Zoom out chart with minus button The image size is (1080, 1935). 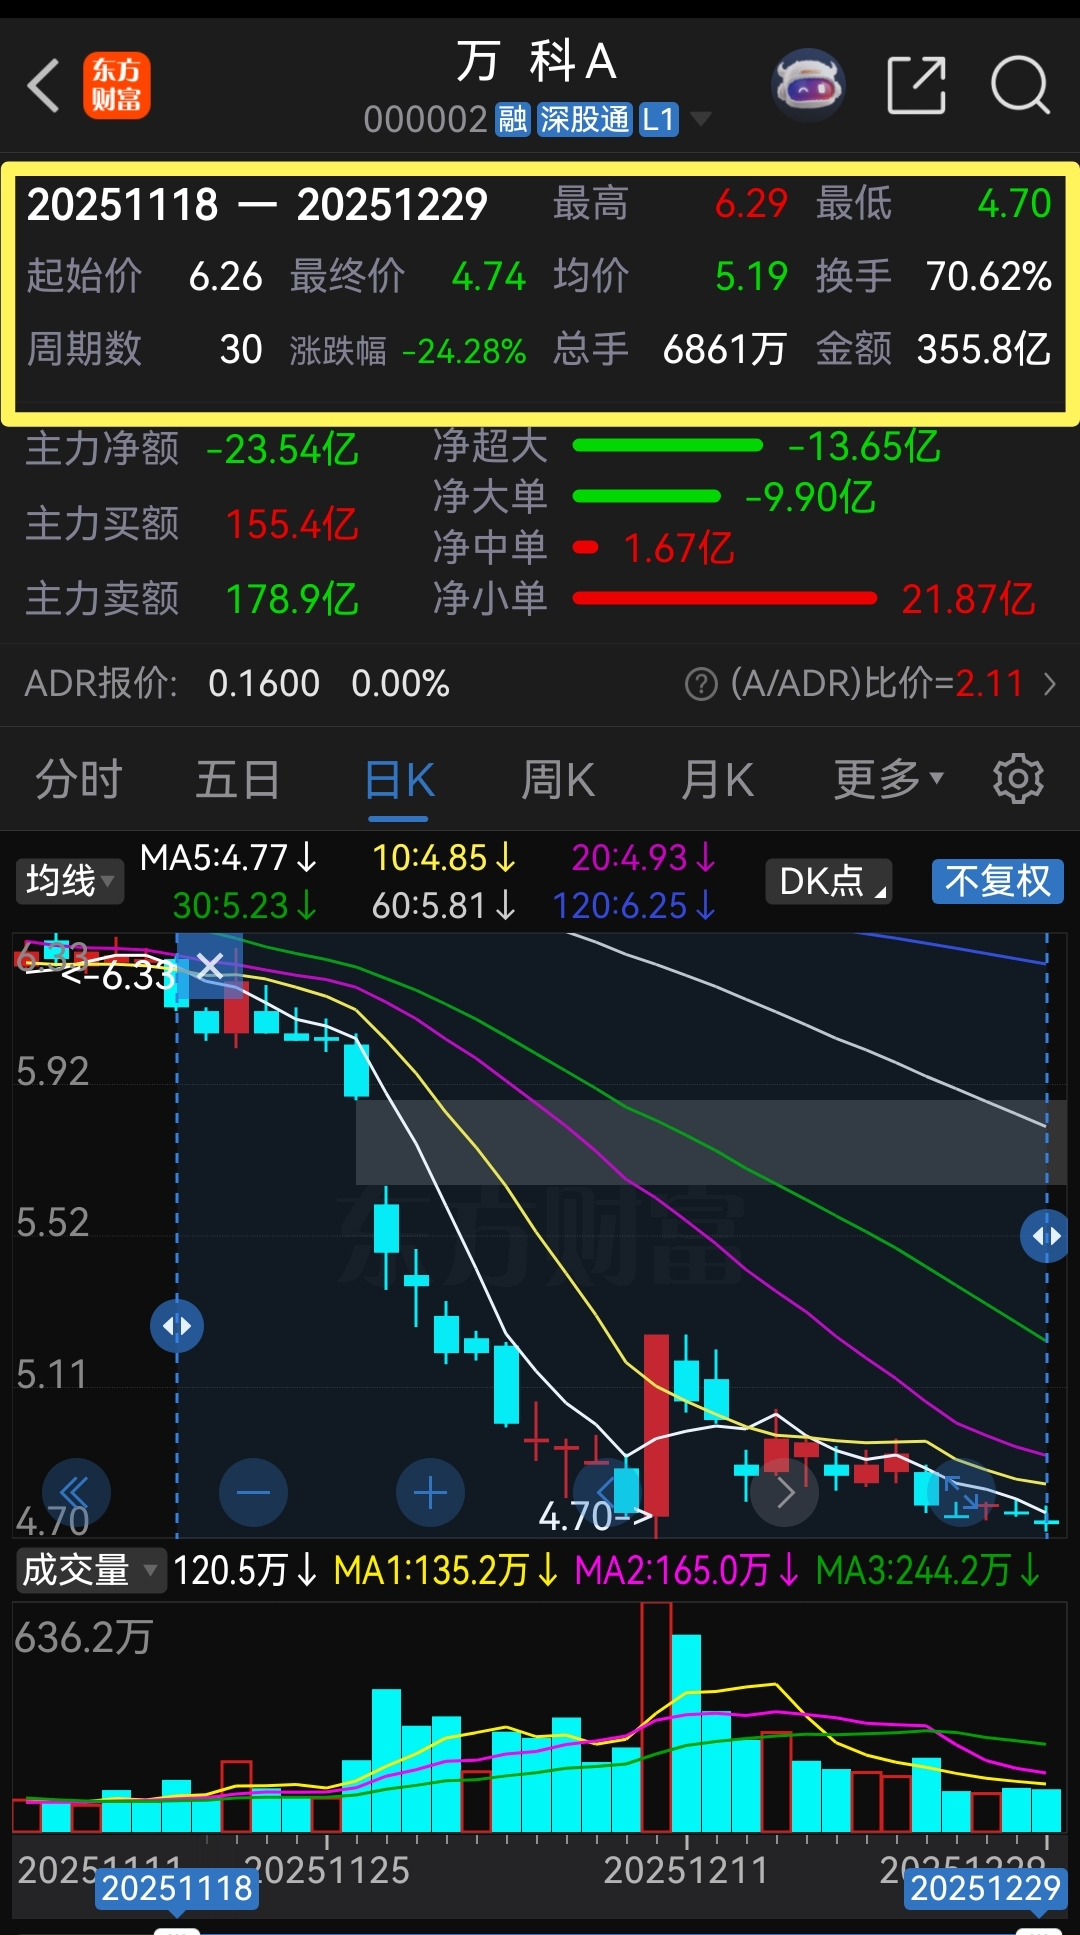coord(253,1493)
